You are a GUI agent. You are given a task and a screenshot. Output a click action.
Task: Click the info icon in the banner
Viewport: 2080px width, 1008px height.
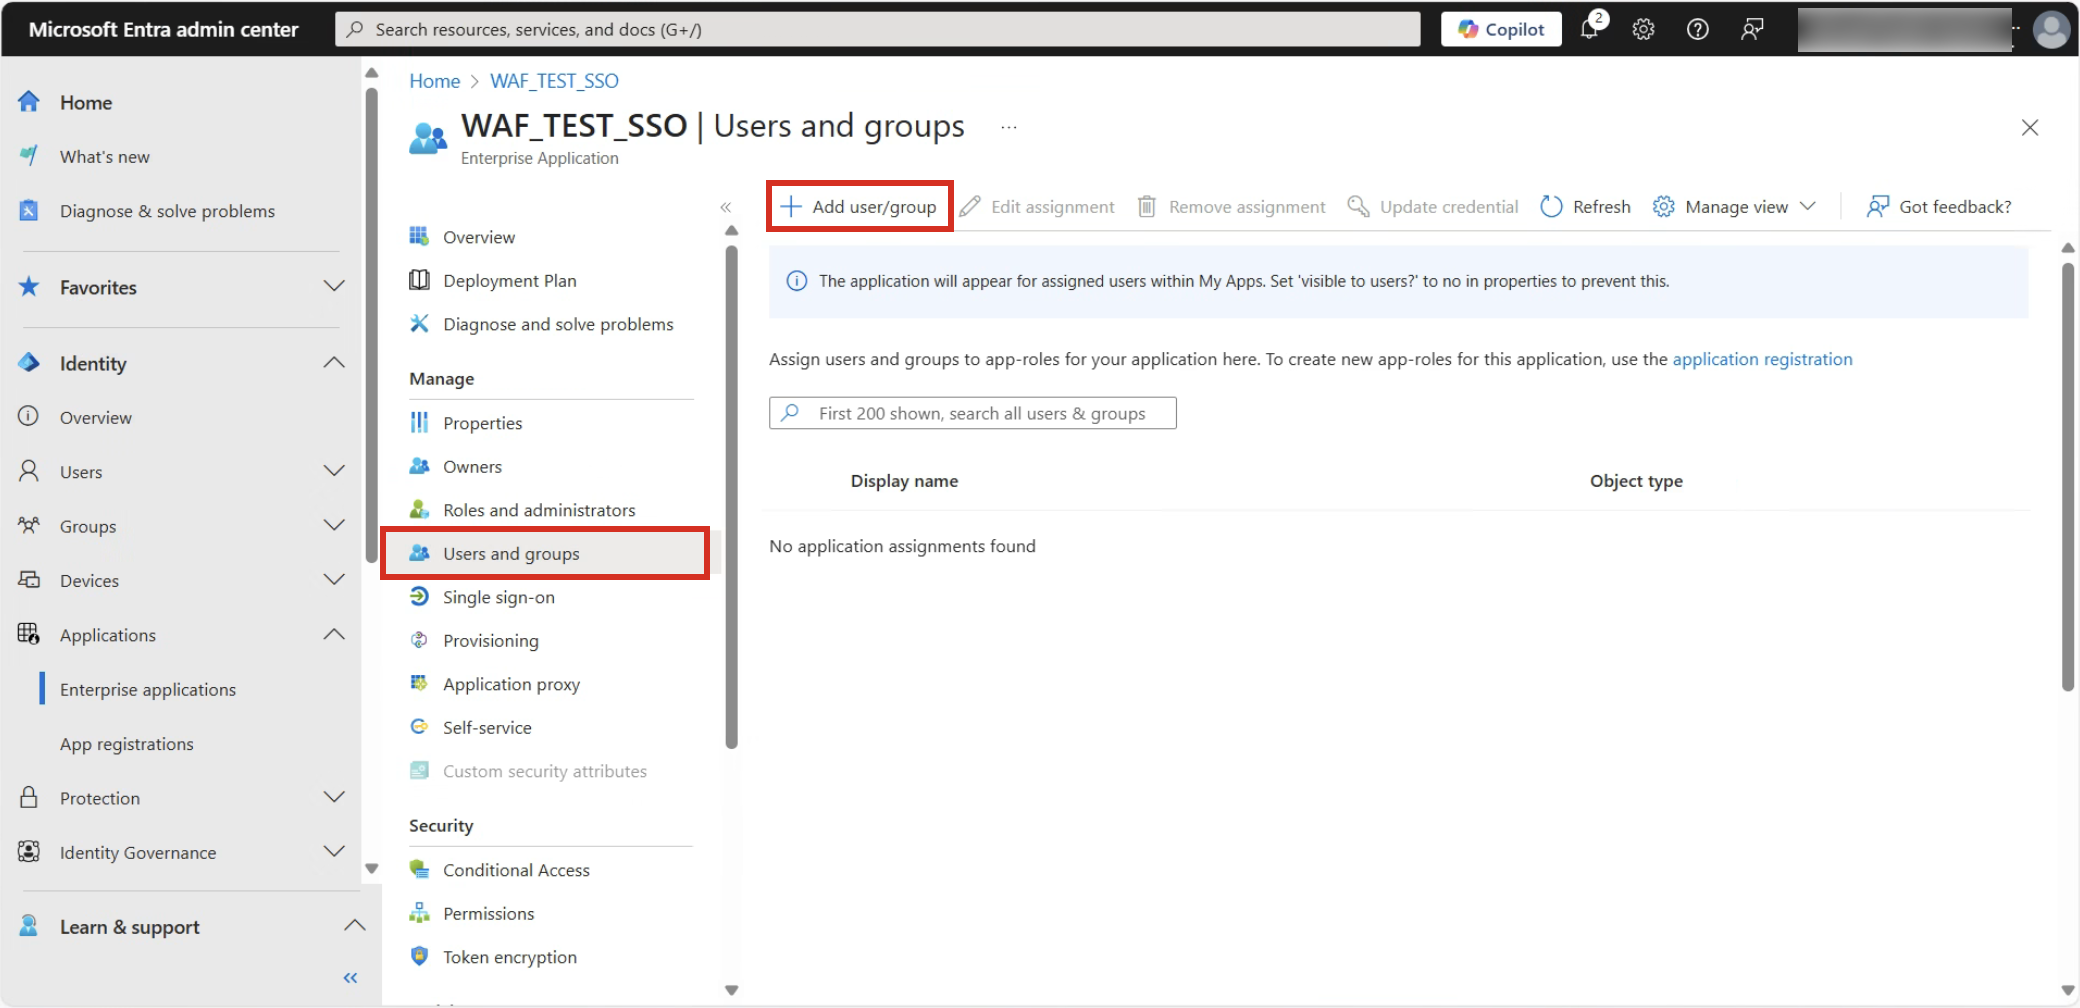coord(796,281)
